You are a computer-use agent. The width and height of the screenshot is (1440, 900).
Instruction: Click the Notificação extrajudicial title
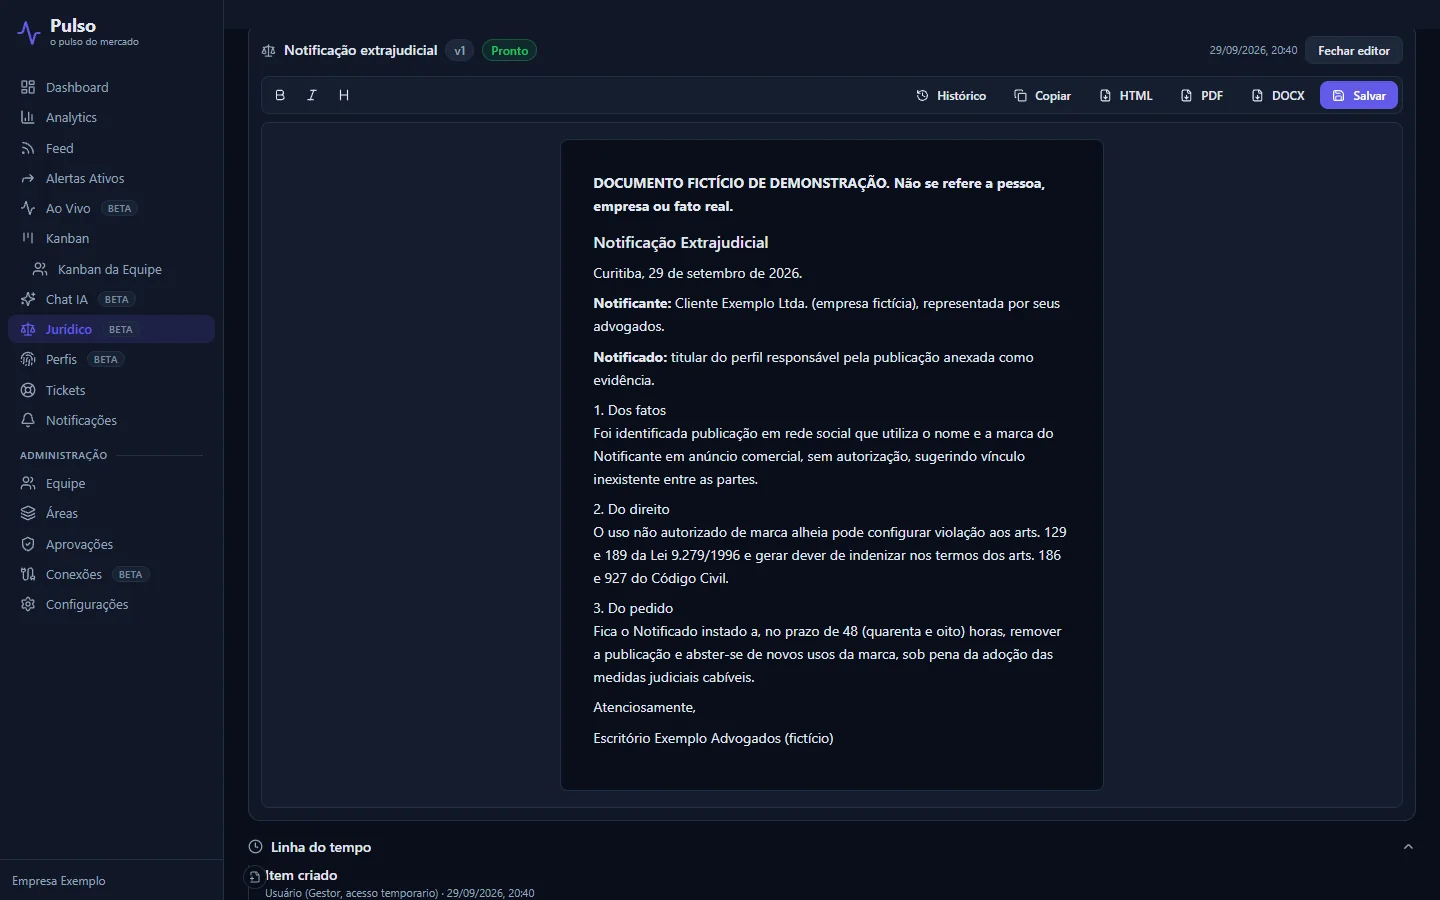(x=361, y=50)
